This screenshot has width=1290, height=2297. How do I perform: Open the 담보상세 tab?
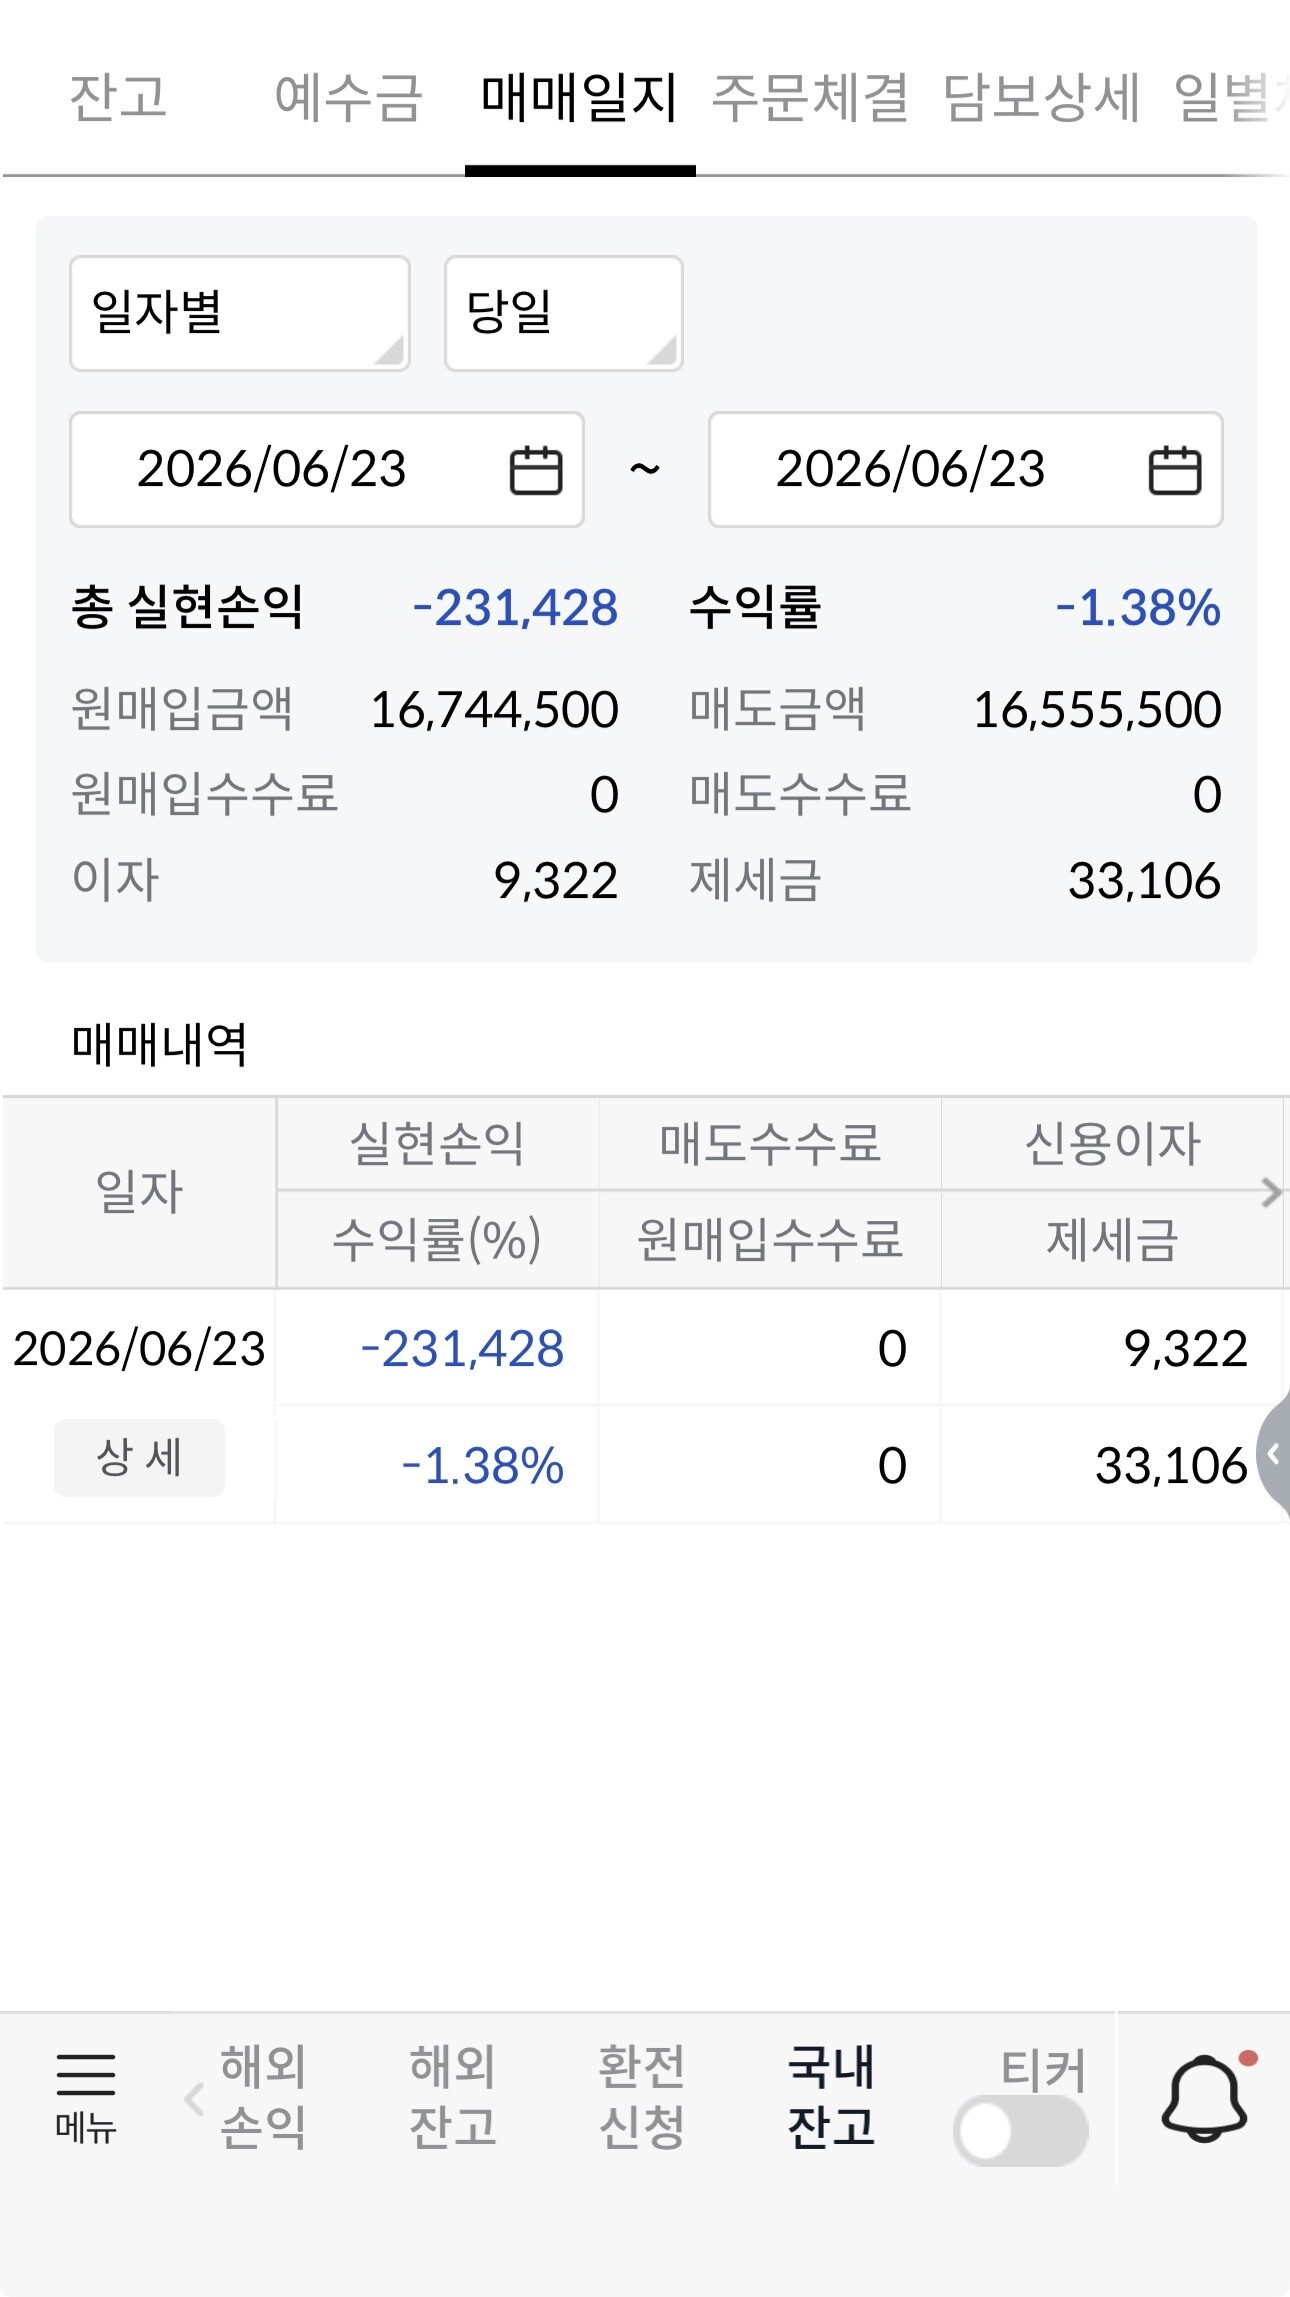pos(1041,98)
